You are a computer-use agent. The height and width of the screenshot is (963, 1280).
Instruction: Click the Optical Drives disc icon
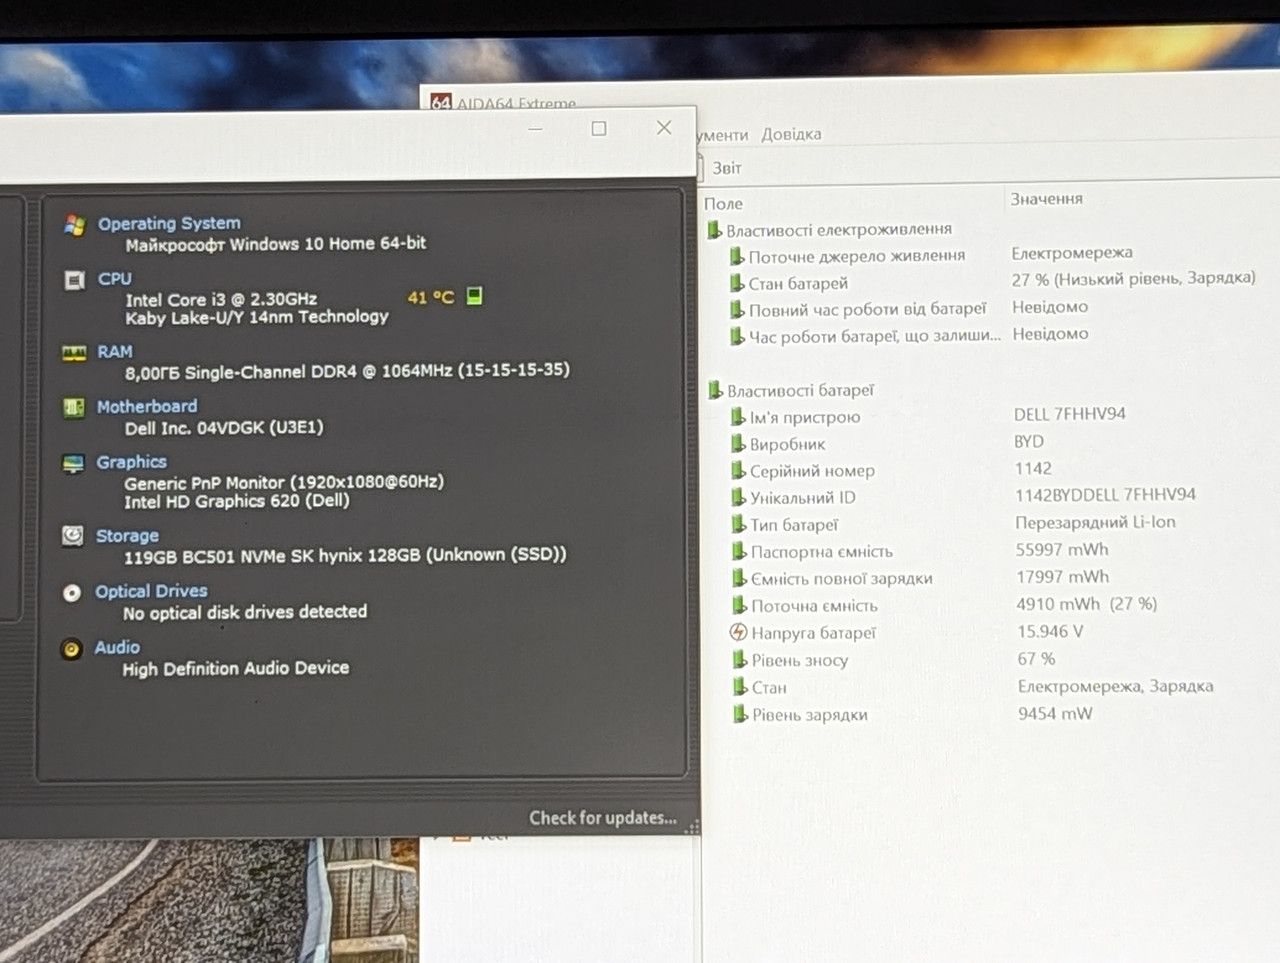(72, 593)
